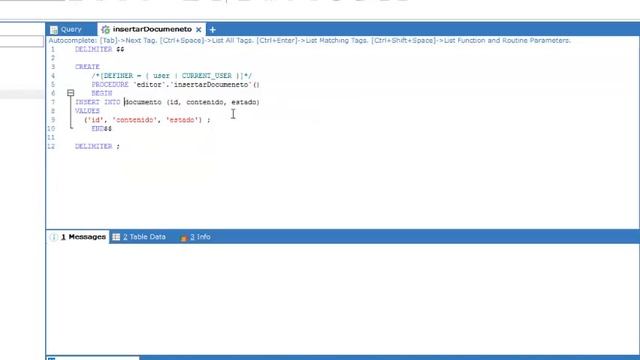
Task: Click the 'estado' string literal on line 9
Action: point(184,120)
